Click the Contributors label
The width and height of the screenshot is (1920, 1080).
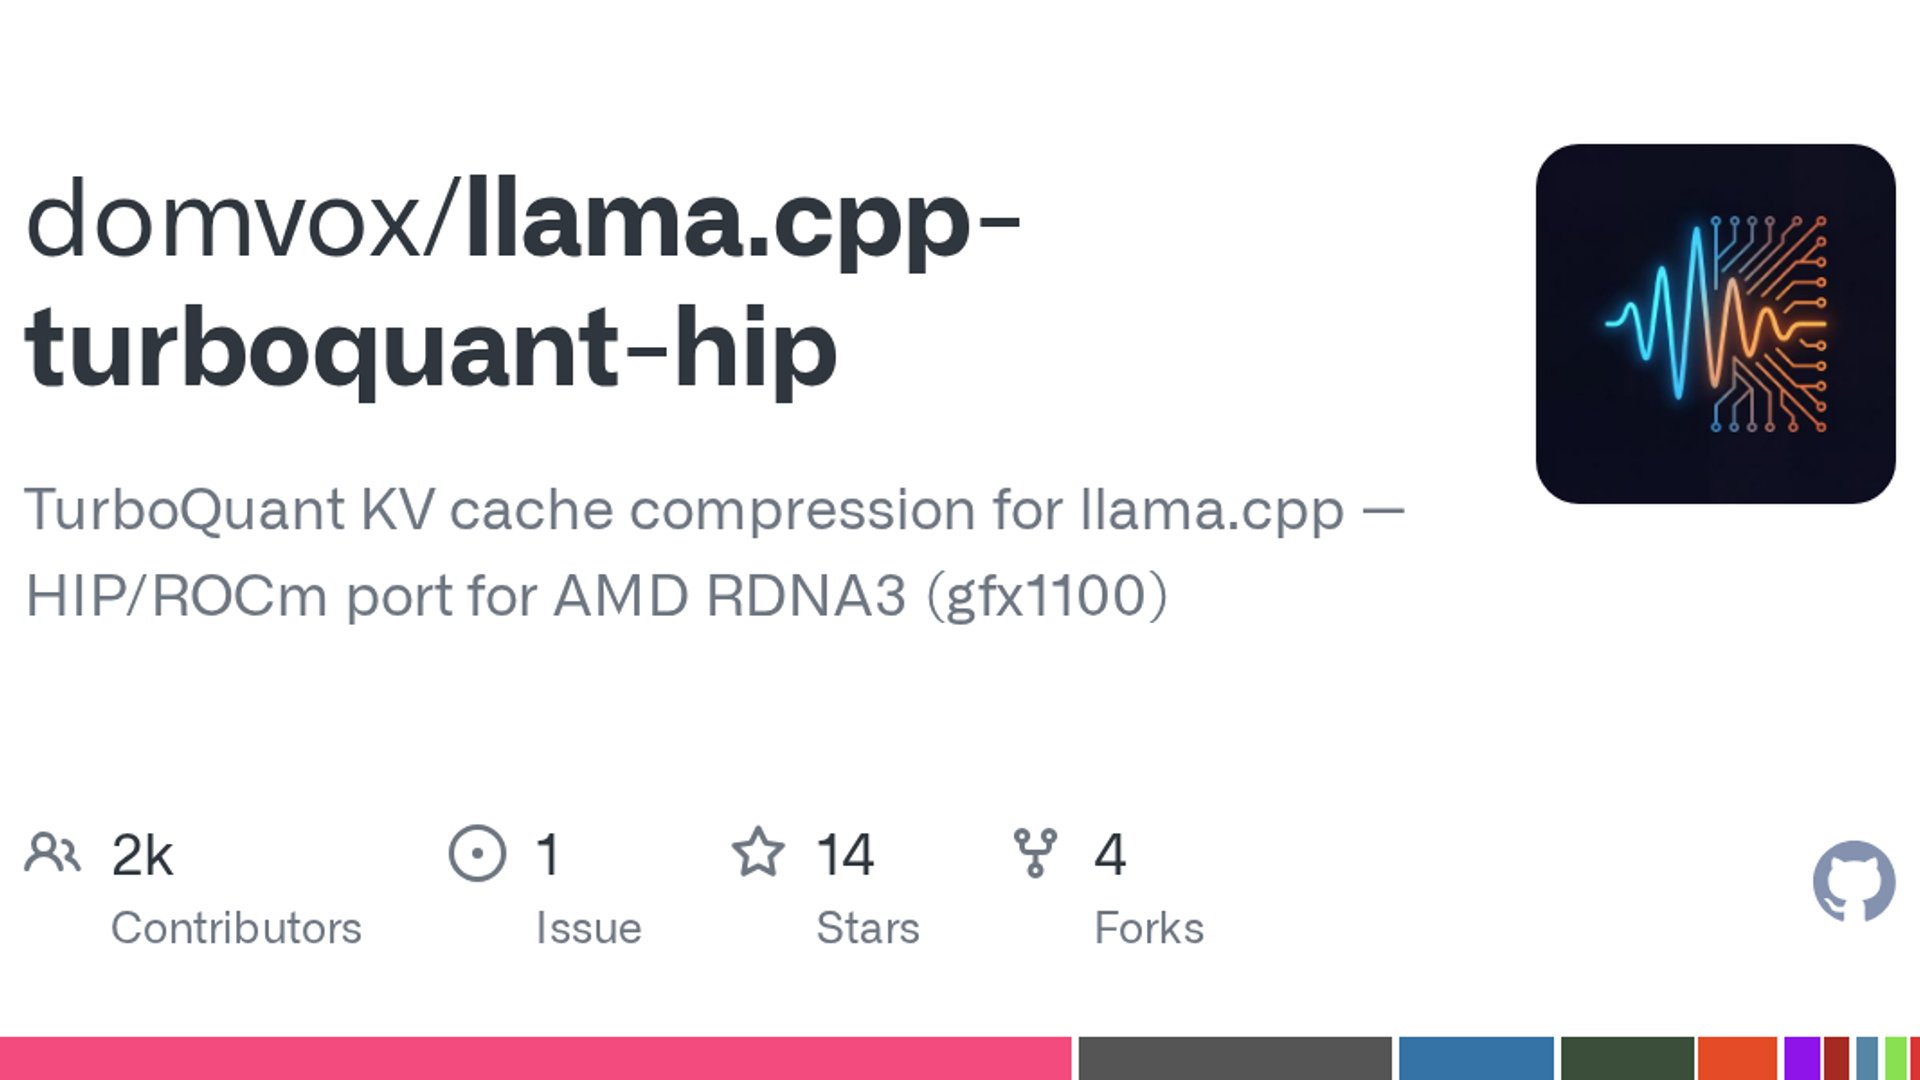tap(236, 928)
